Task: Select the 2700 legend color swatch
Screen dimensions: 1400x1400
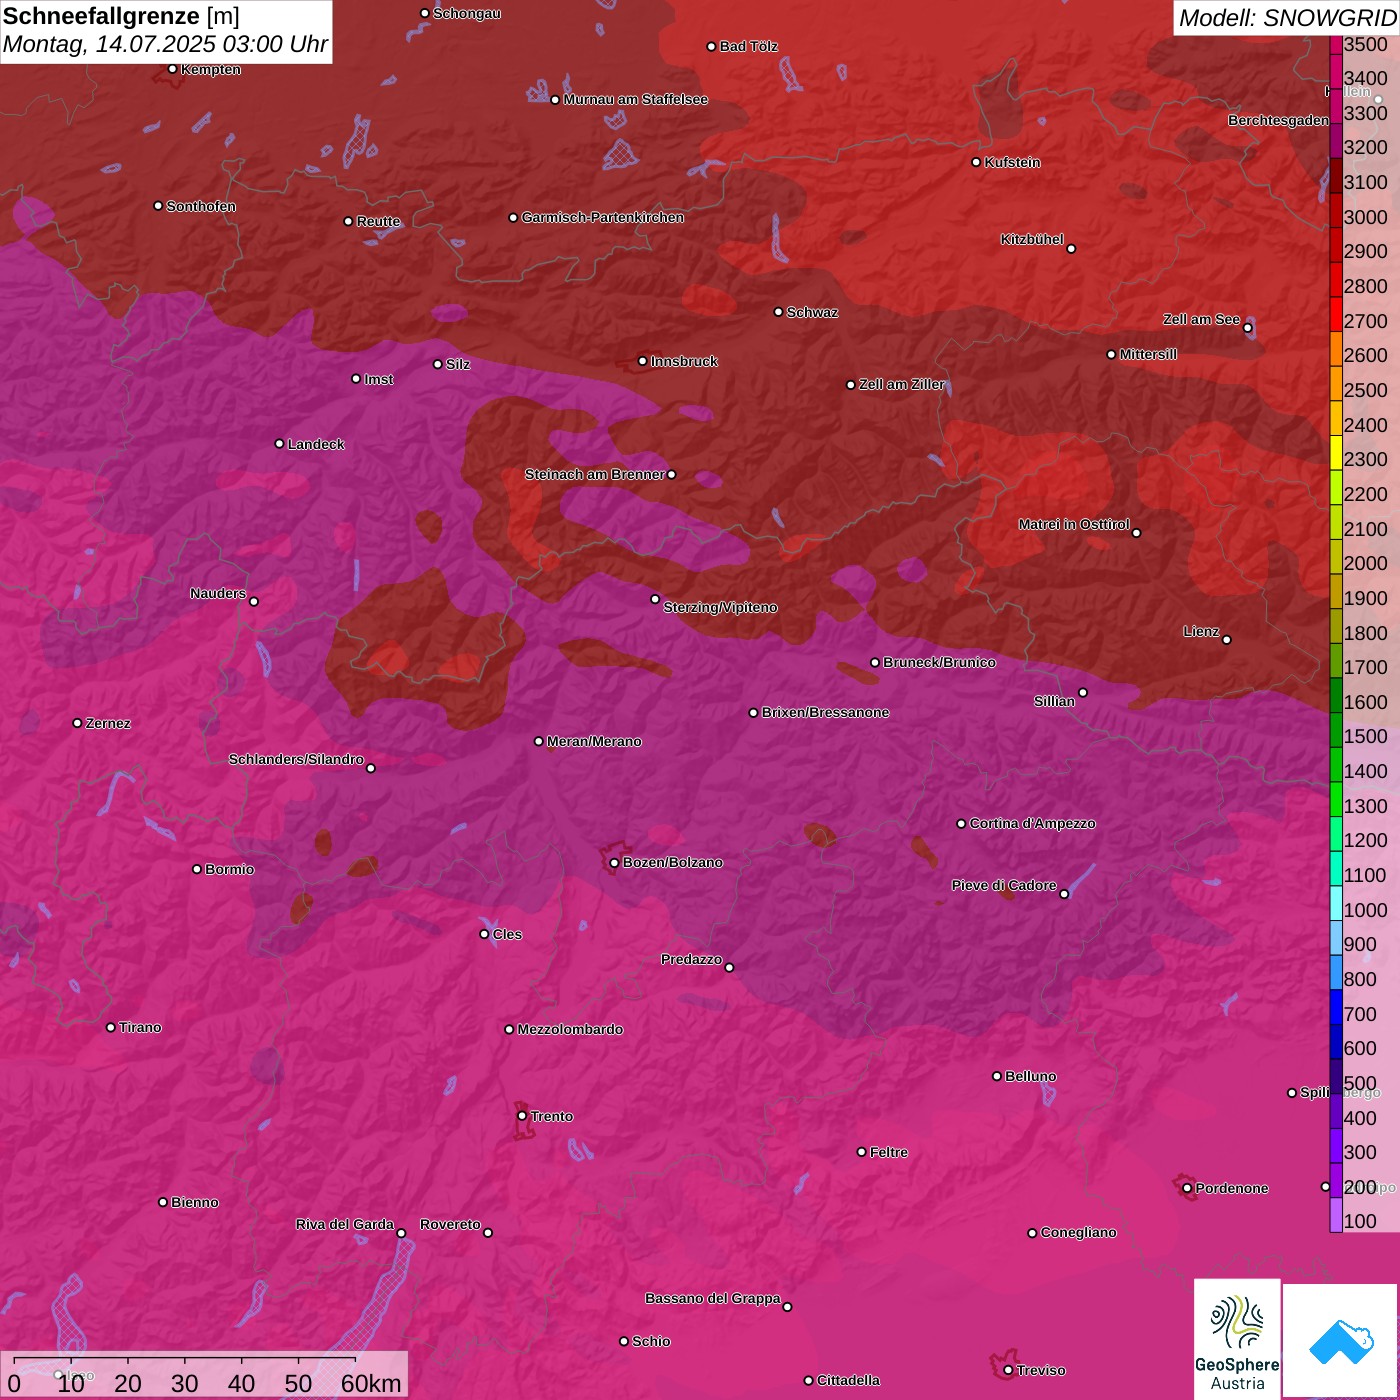Action: pos(1336,314)
